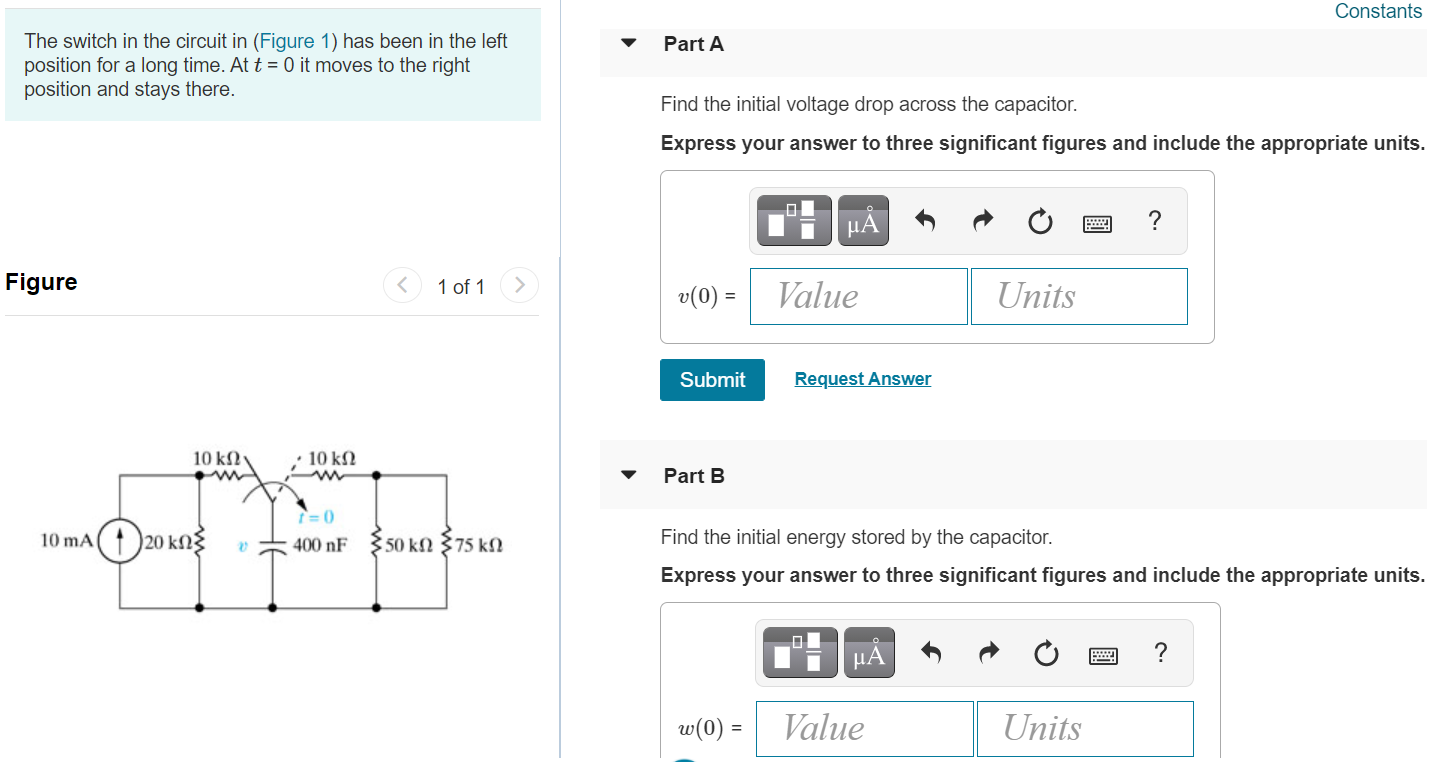Viewport: 1435px width, 762px height.
Task: Click the Request Answer link
Action: tap(862, 378)
